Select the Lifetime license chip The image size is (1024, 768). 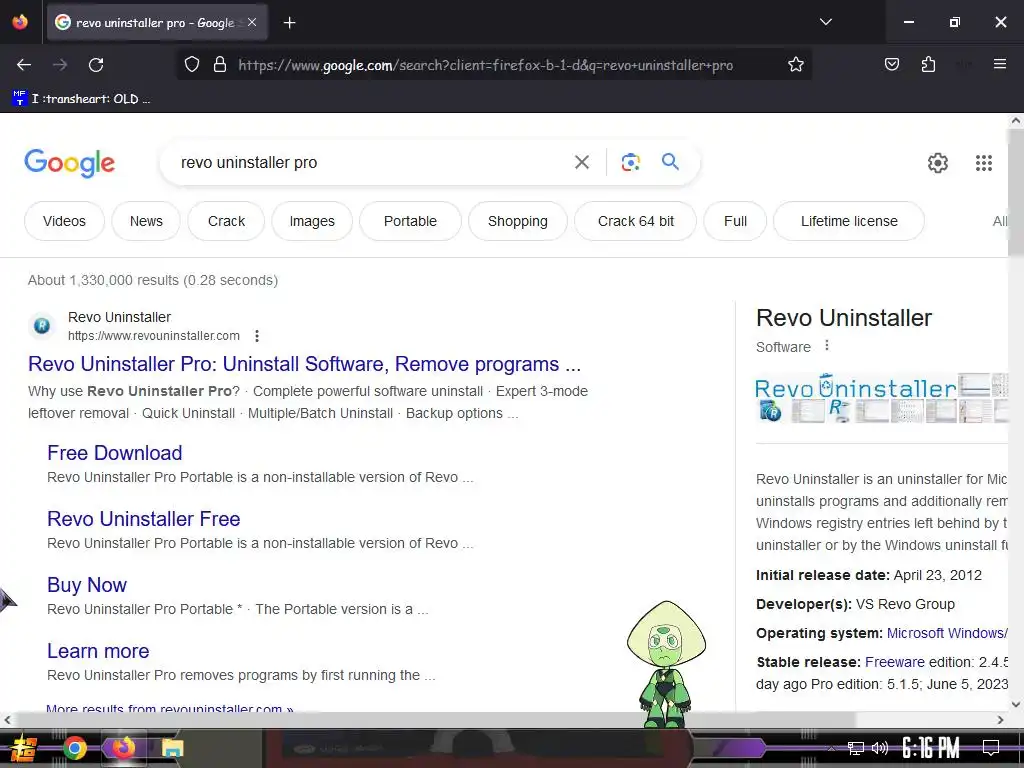(x=849, y=221)
